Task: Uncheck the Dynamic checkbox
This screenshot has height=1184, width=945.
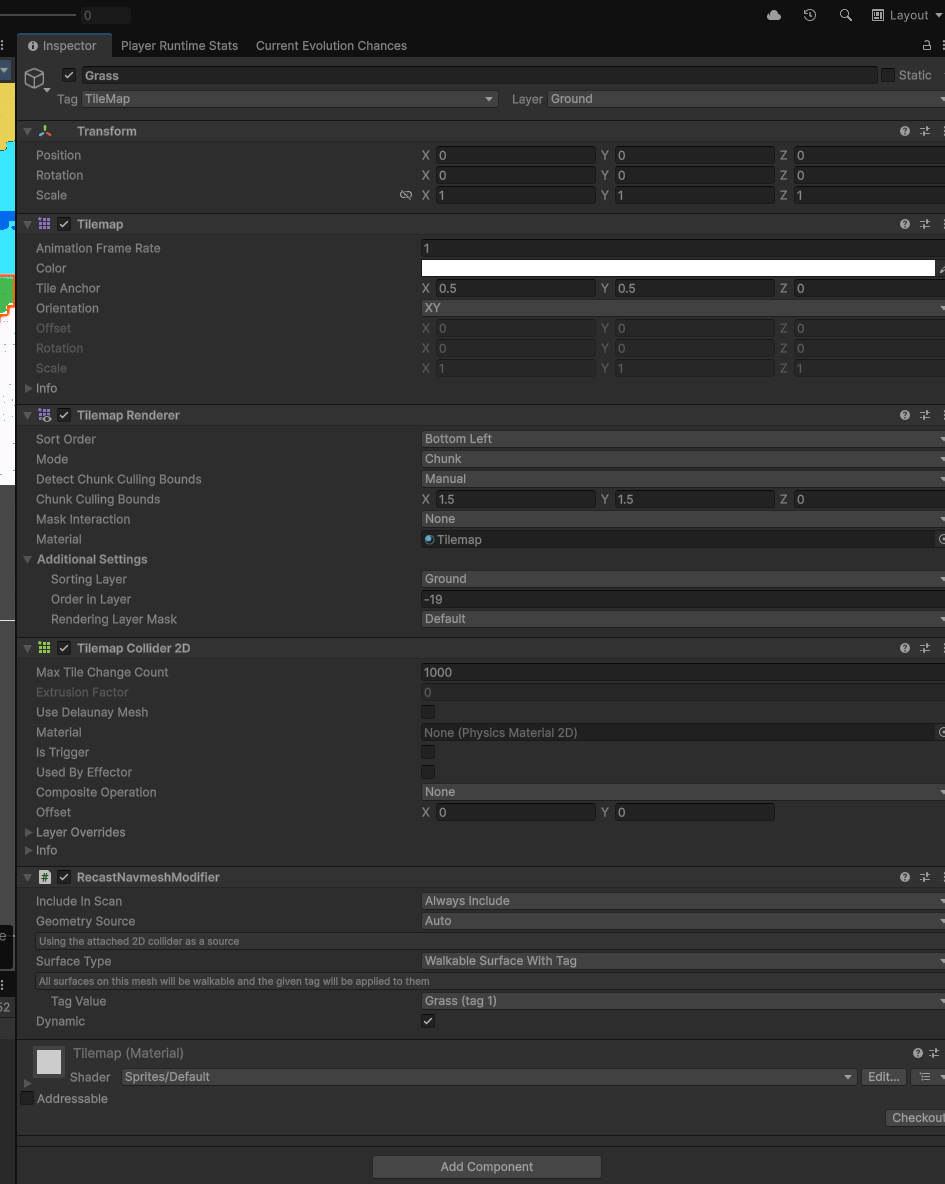Action: tap(428, 1021)
